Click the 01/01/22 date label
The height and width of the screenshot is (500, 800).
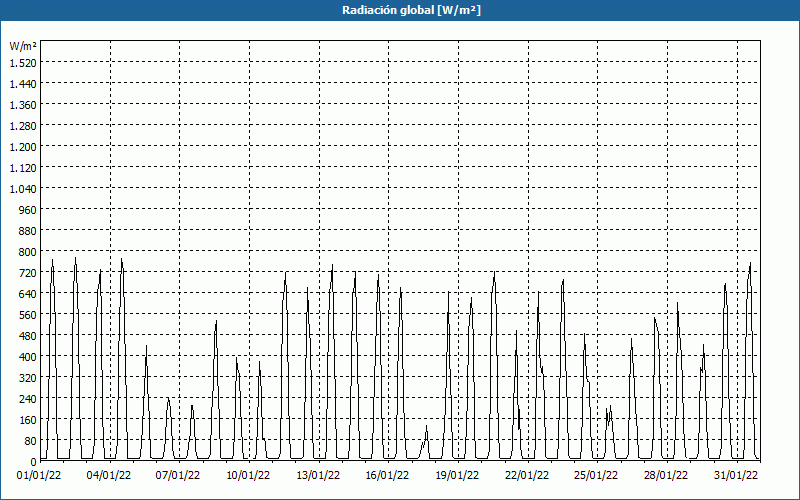[x=39, y=476]
